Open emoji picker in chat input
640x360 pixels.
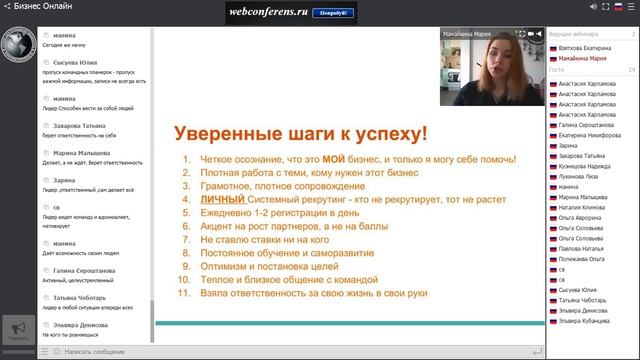click(x=57, y=351)
